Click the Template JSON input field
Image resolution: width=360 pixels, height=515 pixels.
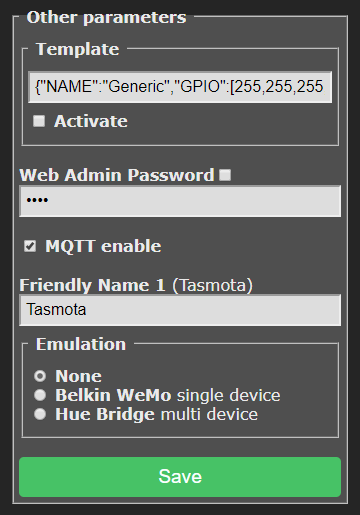click(x=180, y=87)
